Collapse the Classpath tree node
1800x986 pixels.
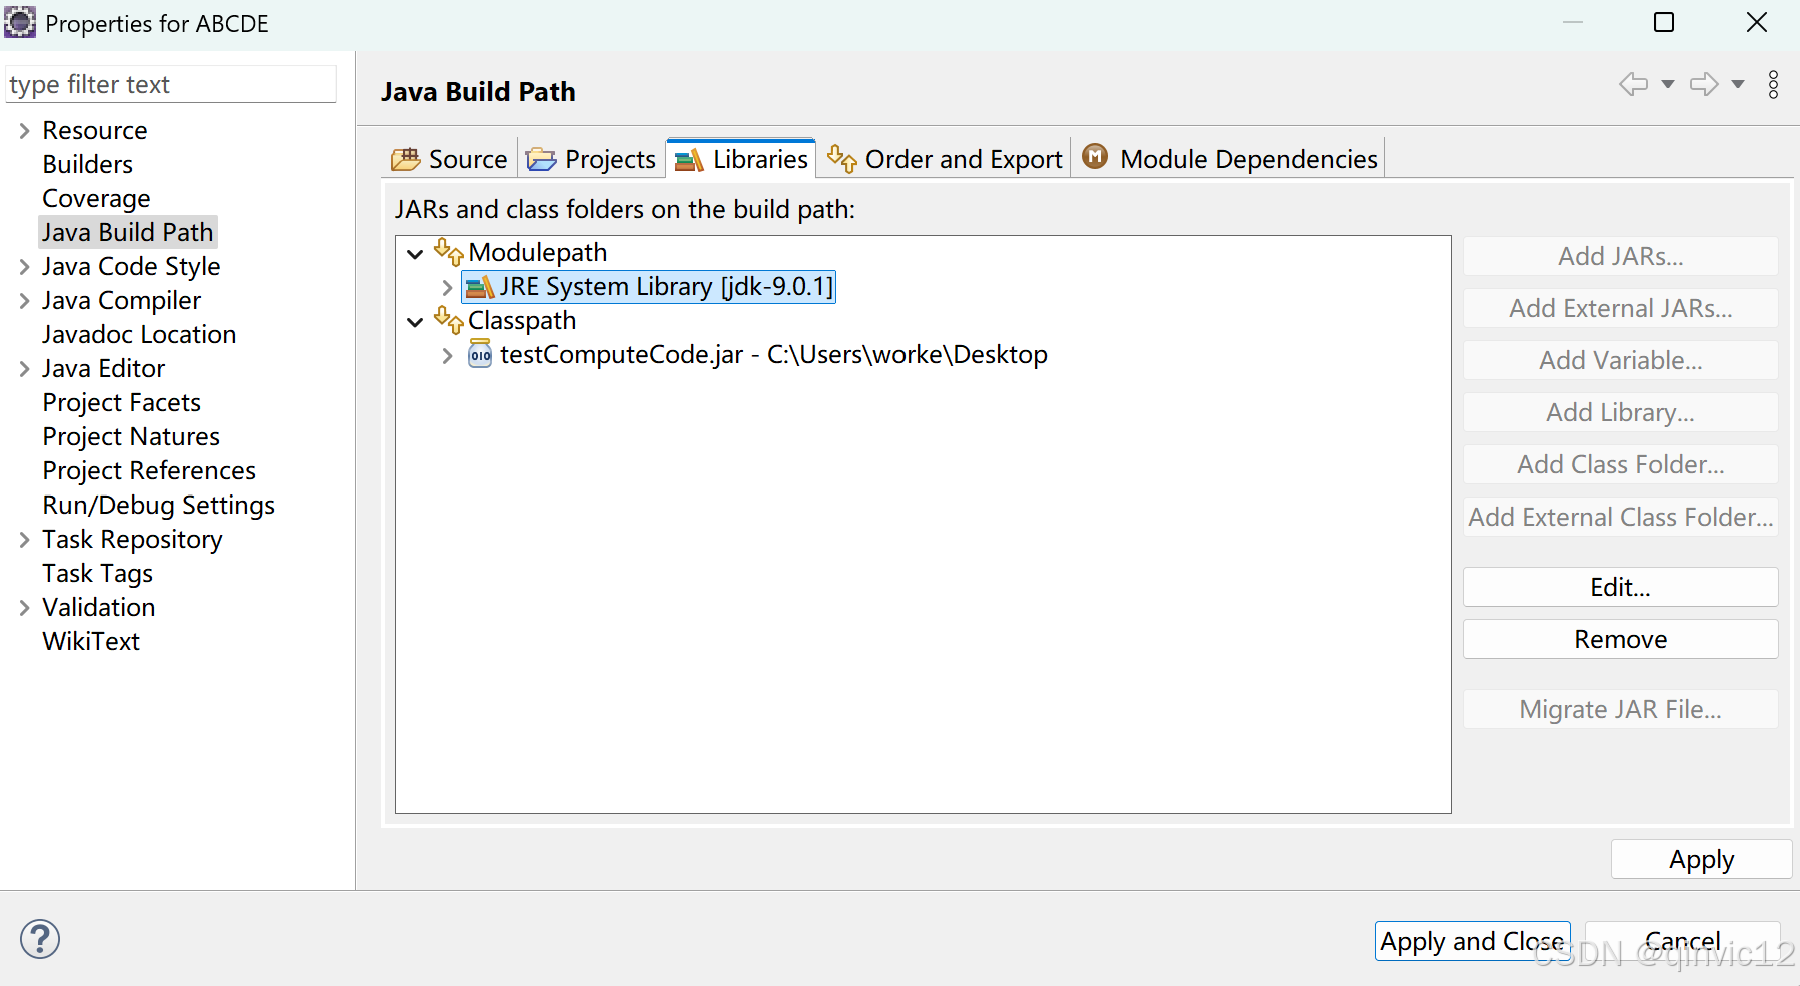(415, 322)
